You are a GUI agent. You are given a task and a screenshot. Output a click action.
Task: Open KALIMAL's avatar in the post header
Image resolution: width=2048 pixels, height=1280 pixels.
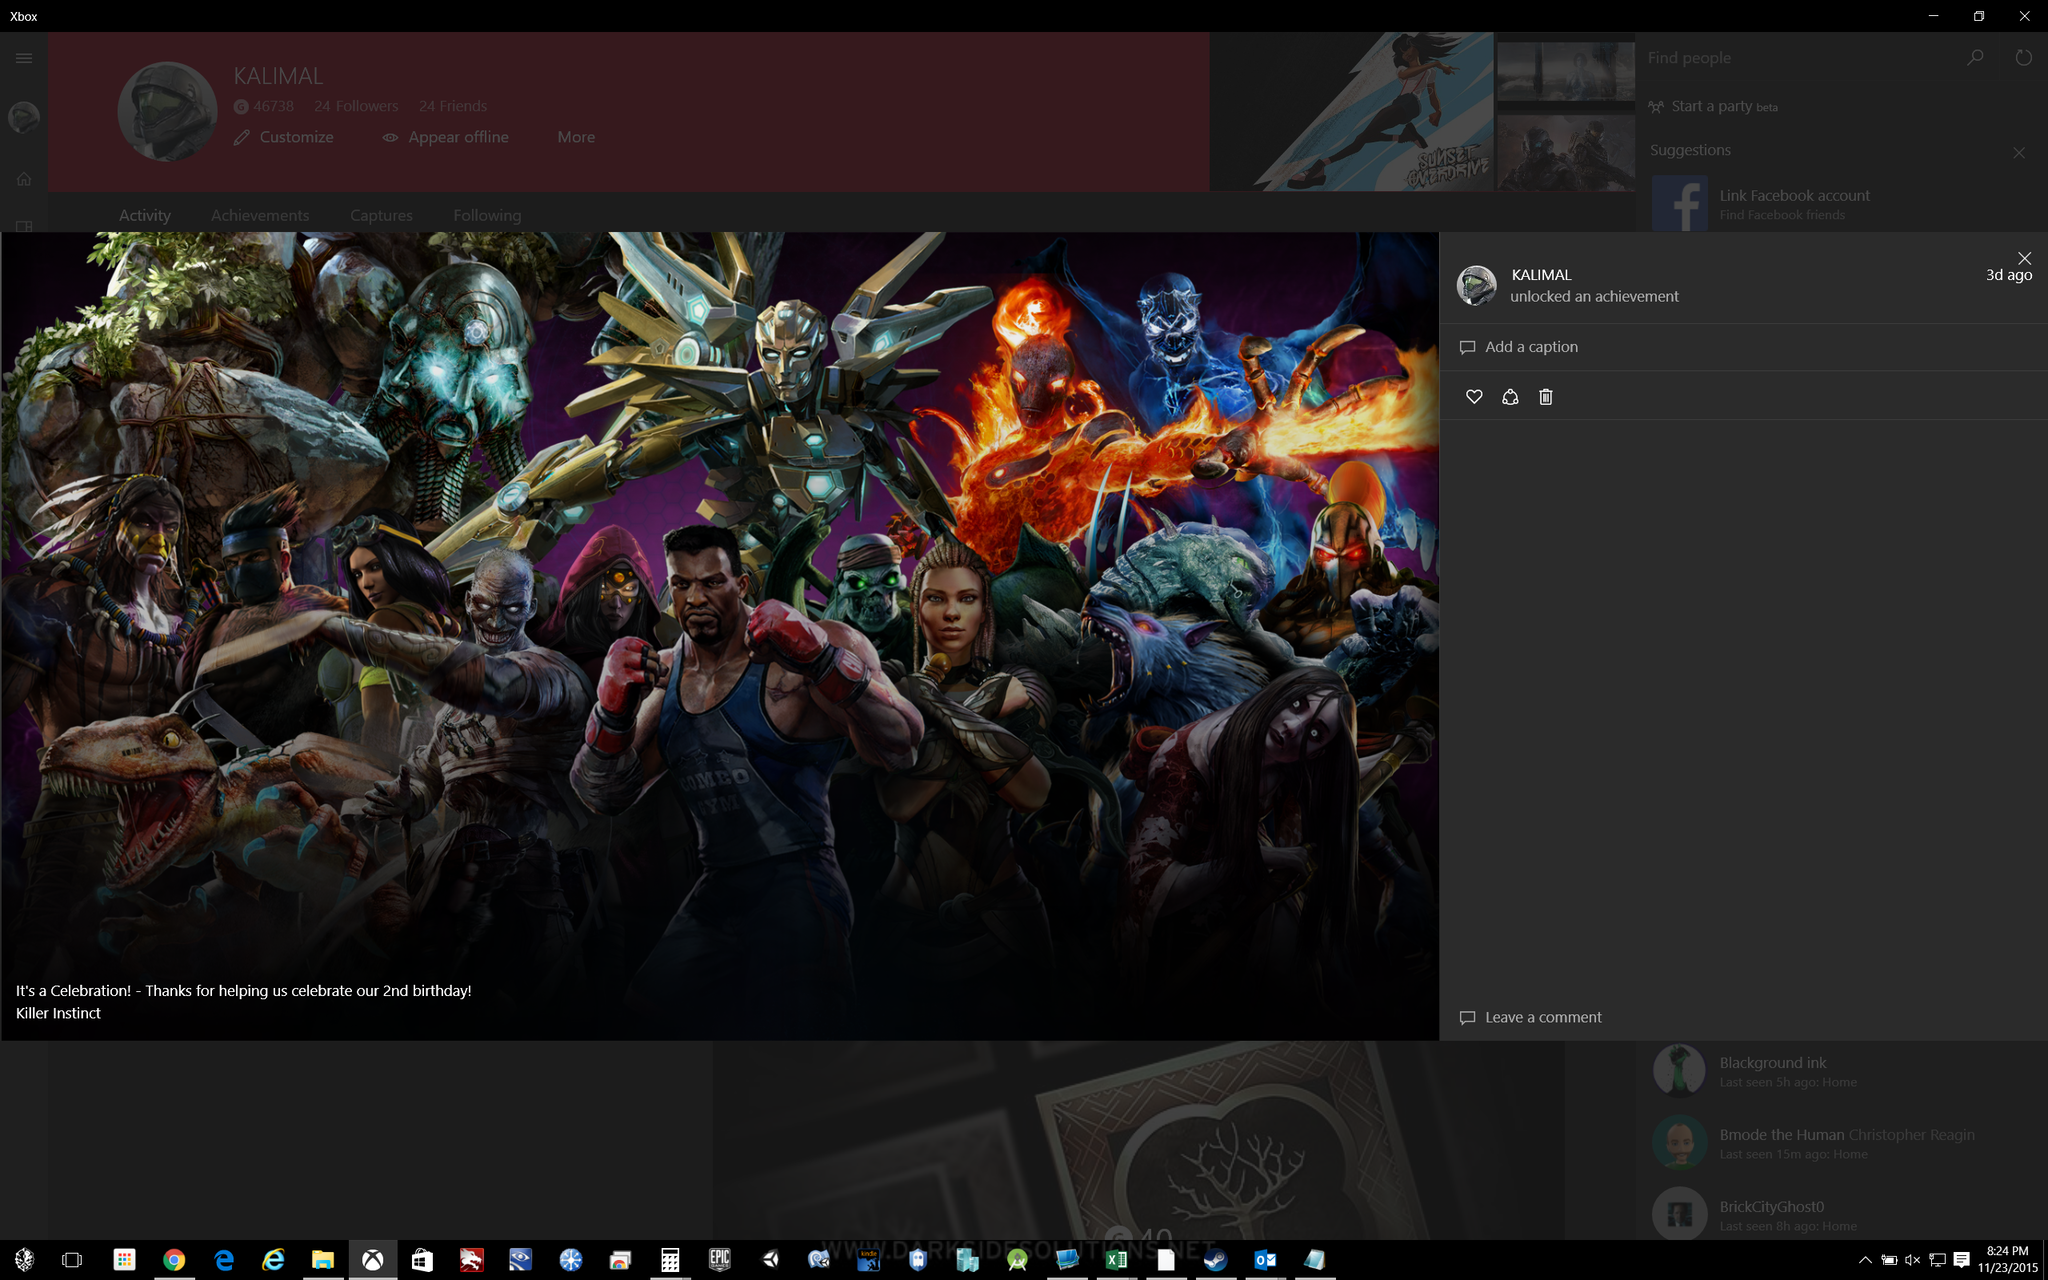1476,285
